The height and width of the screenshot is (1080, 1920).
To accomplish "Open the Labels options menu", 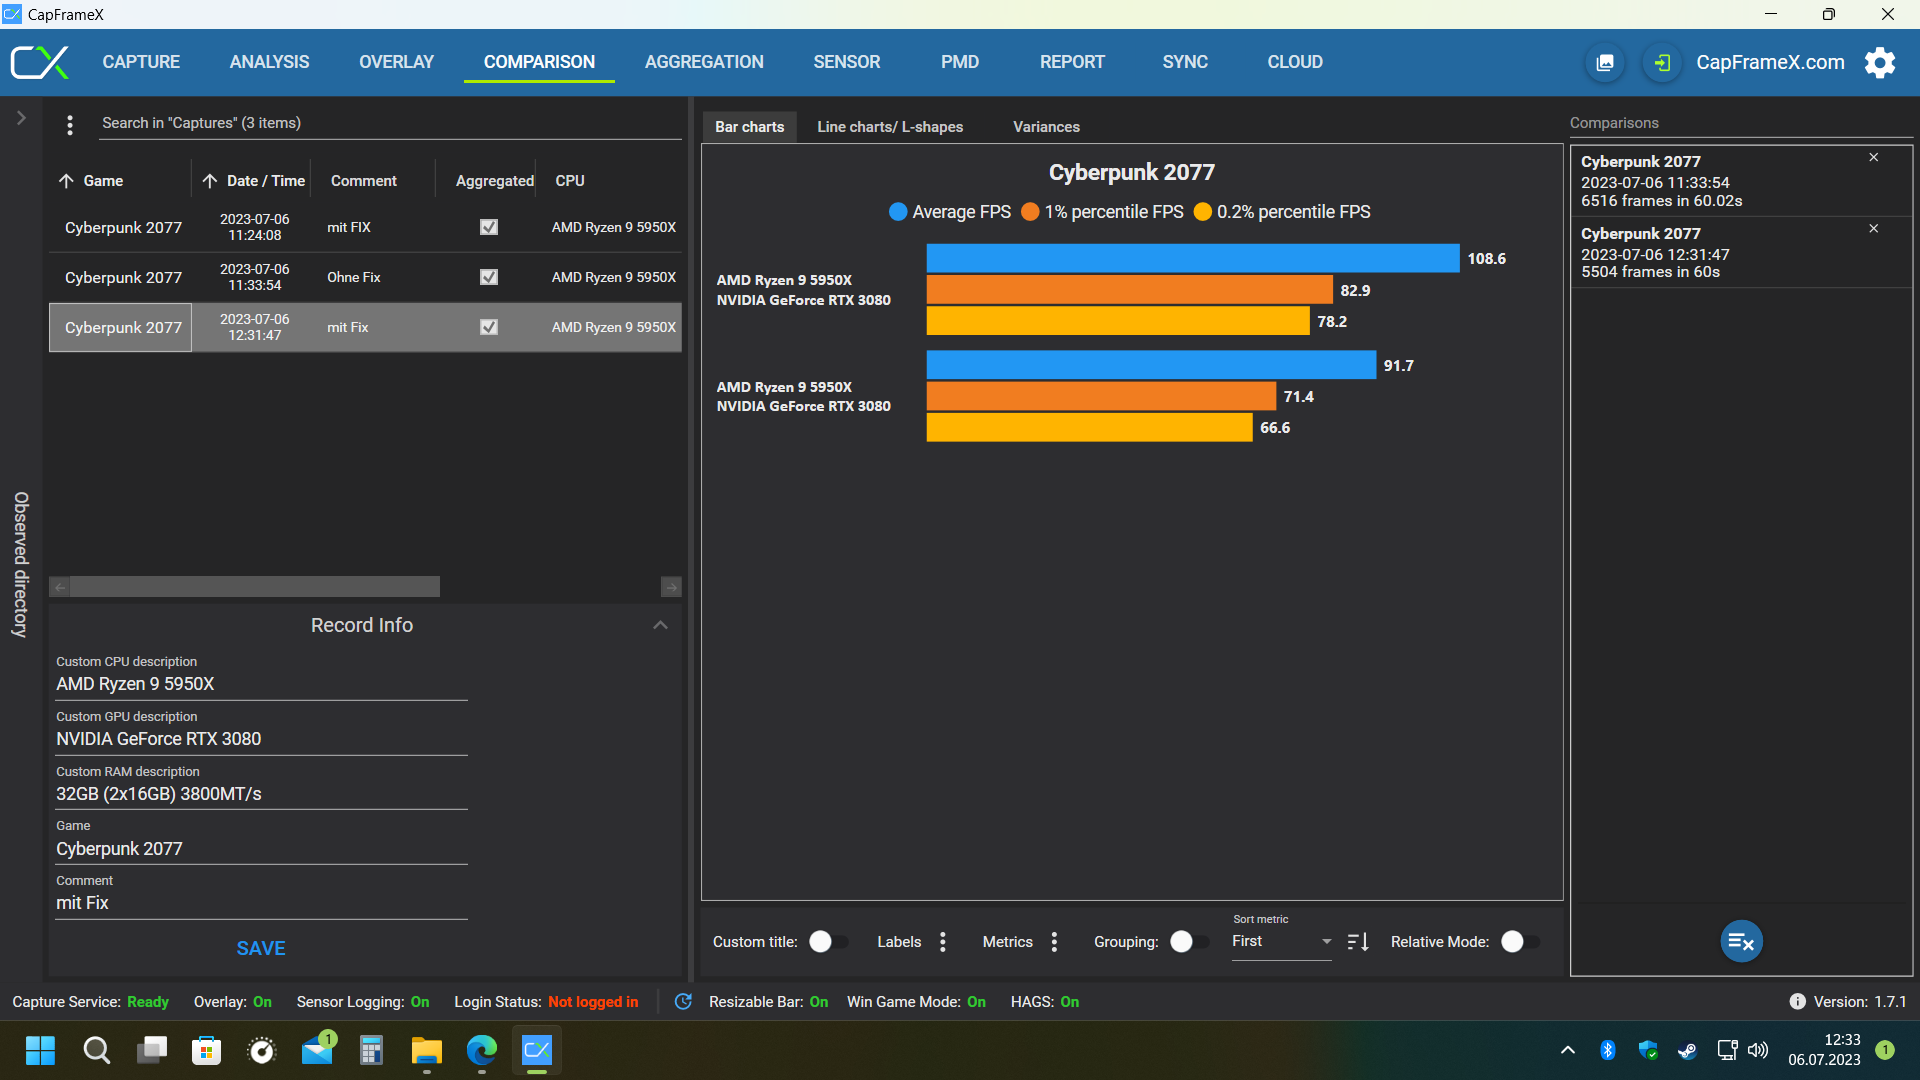I will [943, 942].
